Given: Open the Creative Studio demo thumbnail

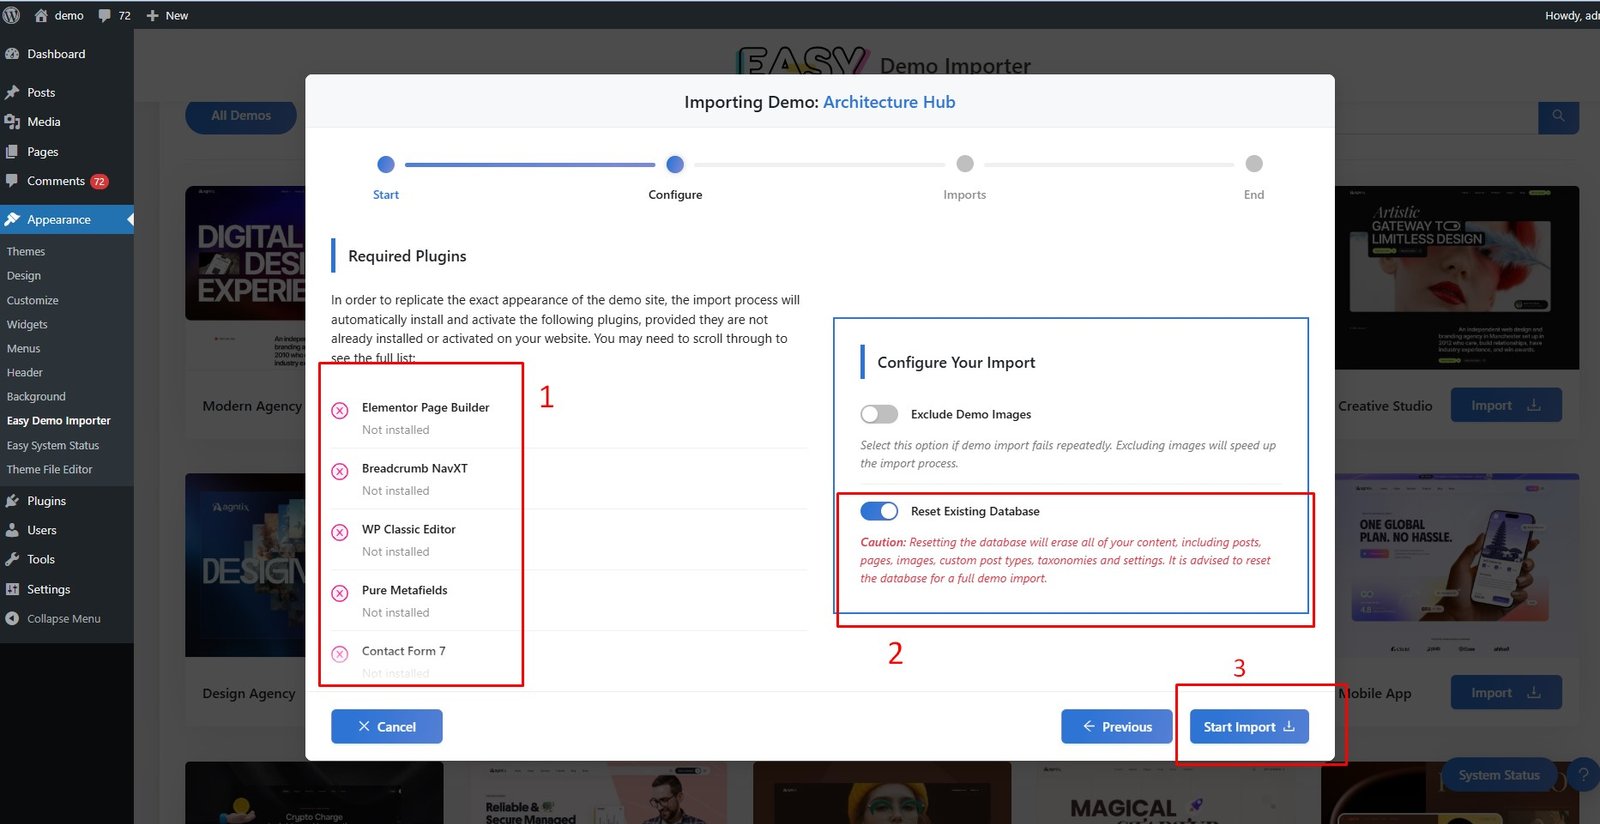Looking at the screenshot, I should pyautogui.click(x=1457, y=277).
